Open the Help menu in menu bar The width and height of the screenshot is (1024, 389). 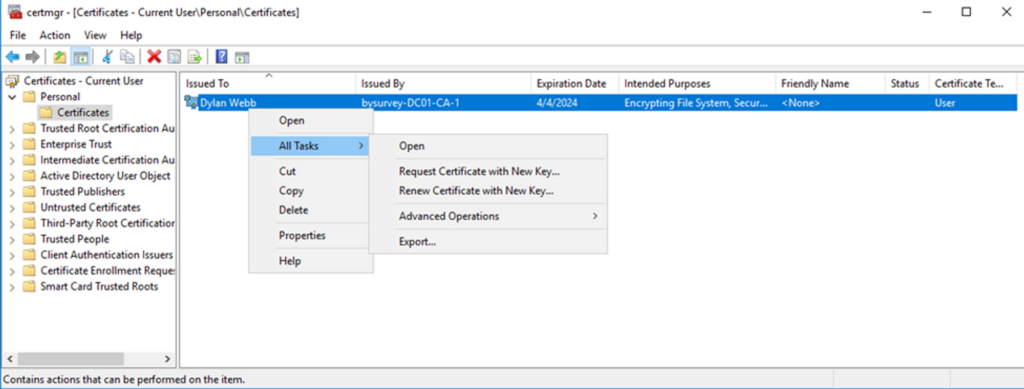point(131,35)
